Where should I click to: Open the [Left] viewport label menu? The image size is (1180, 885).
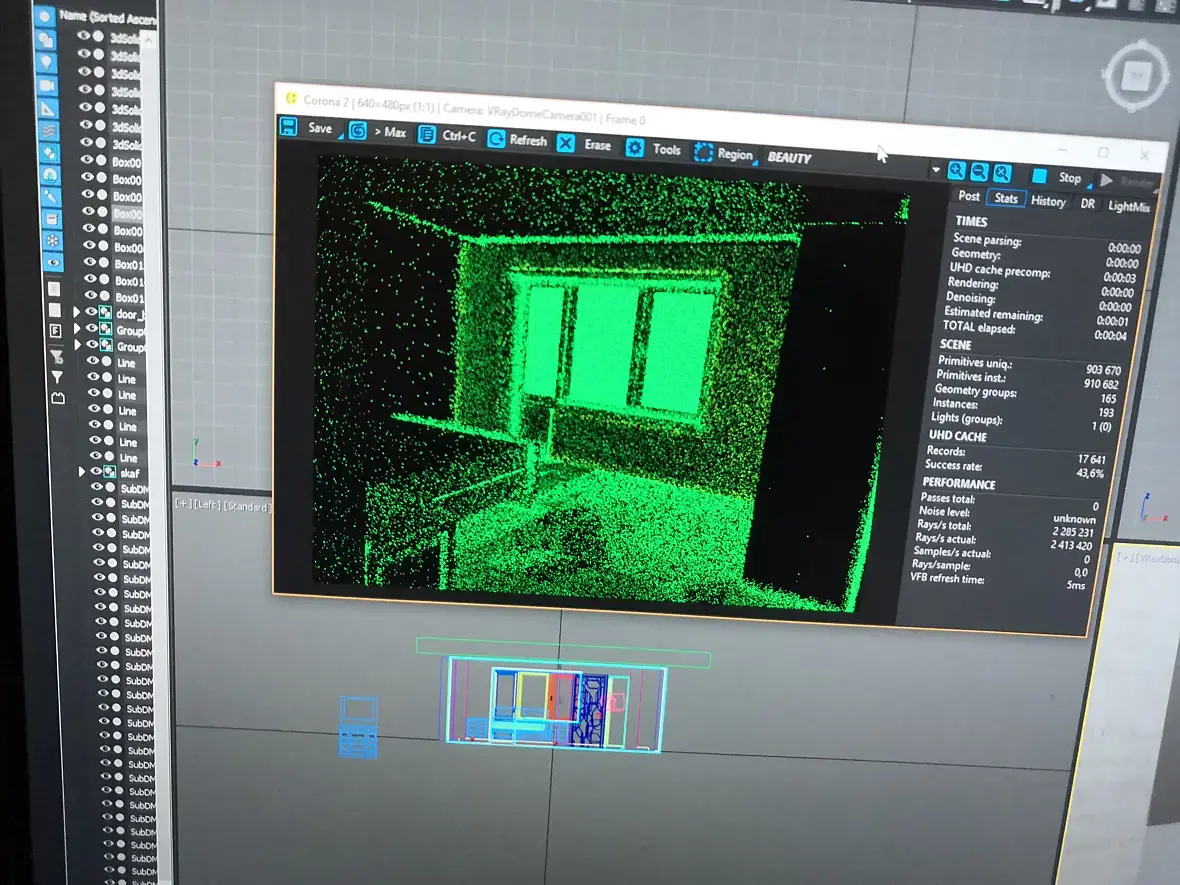point(207,503)
